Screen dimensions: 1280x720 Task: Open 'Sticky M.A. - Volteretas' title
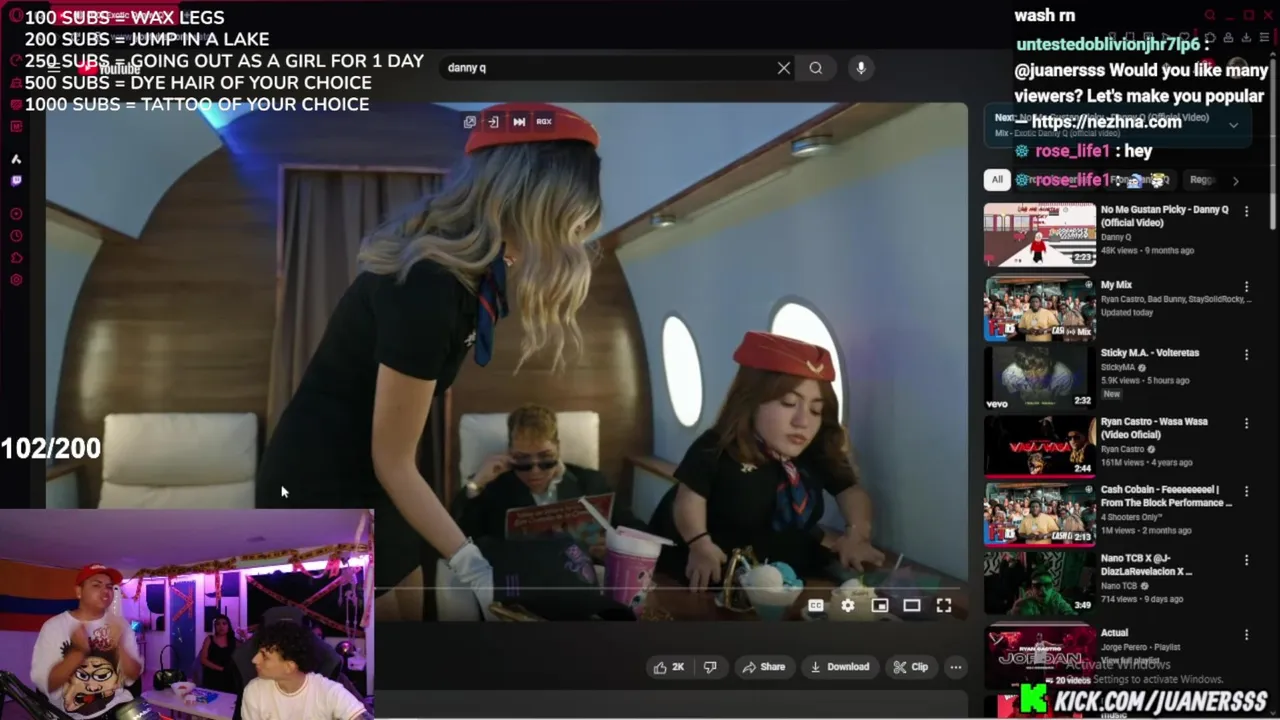pyautogui.click(x=1150, y=353)
